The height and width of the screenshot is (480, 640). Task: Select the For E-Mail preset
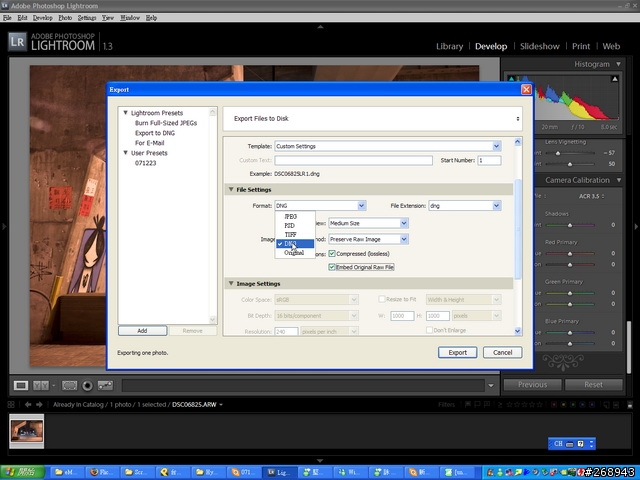[149, 143]
